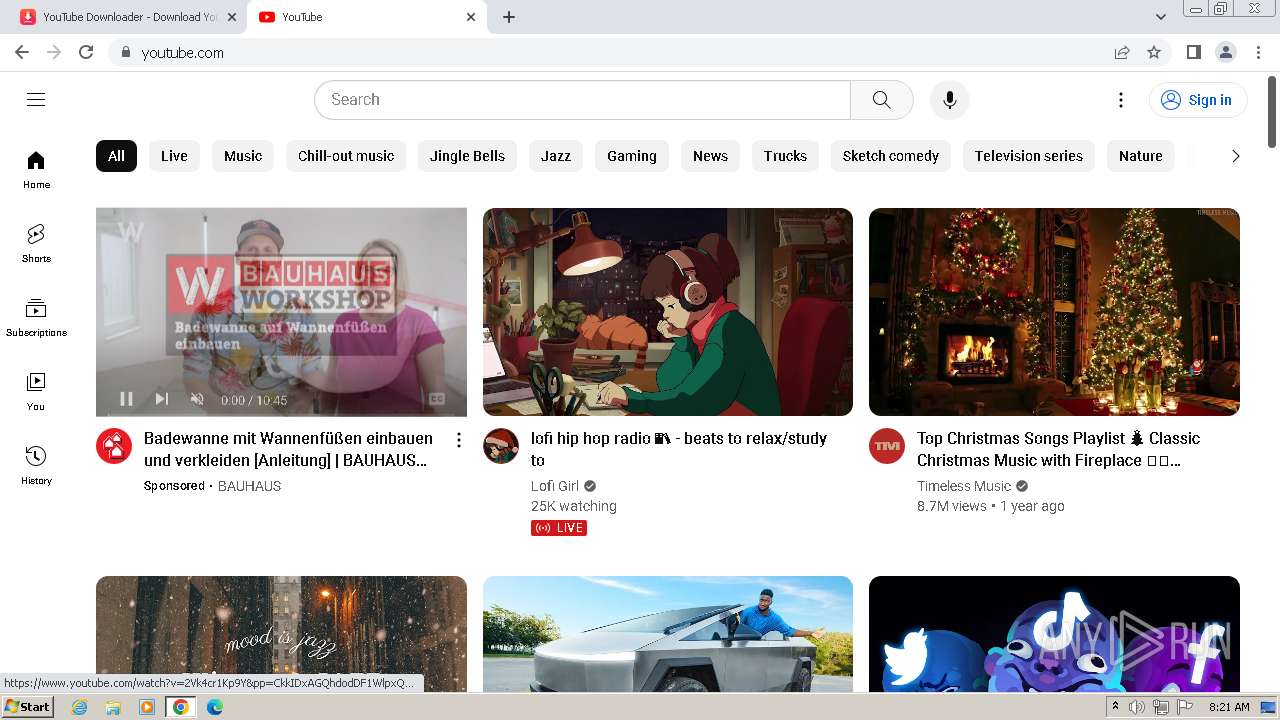Toggle Chrome side panel
The width and height of the screenshot is (1280, 720).
pos(1193,52)
